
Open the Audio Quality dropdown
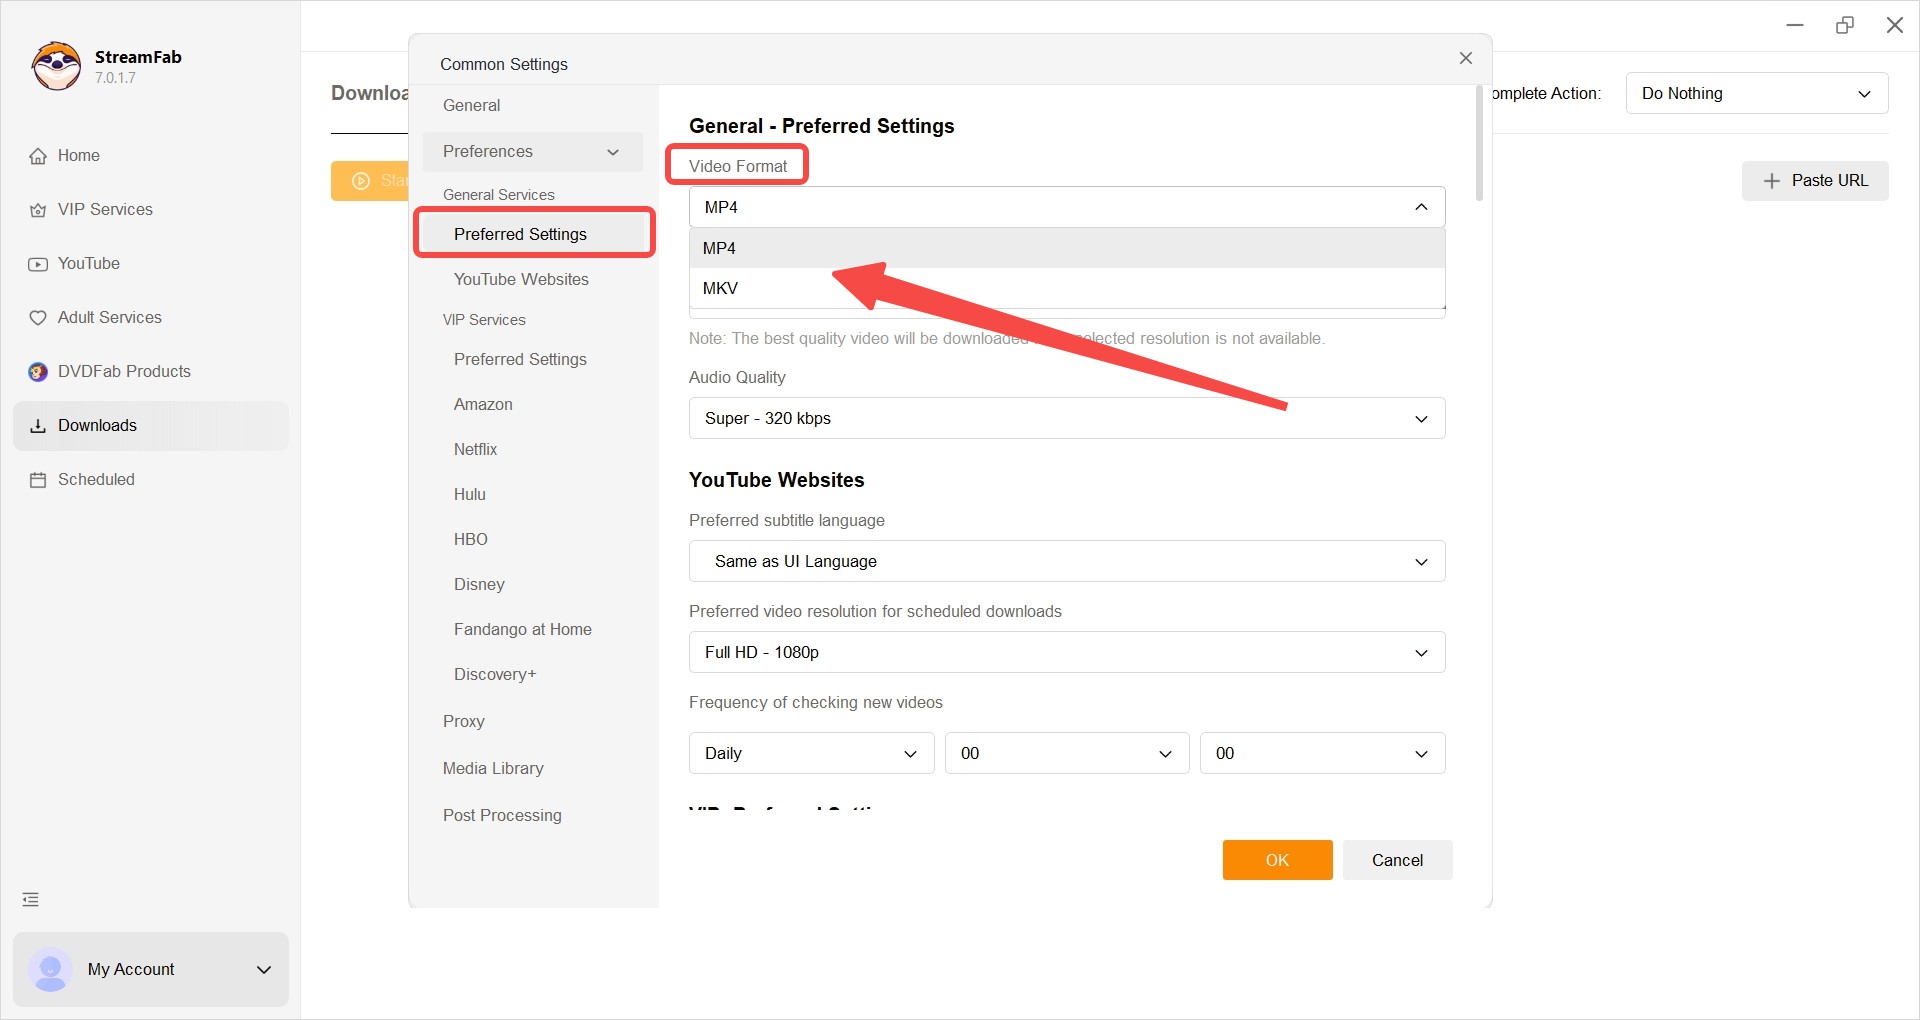tap(1066, 418)
